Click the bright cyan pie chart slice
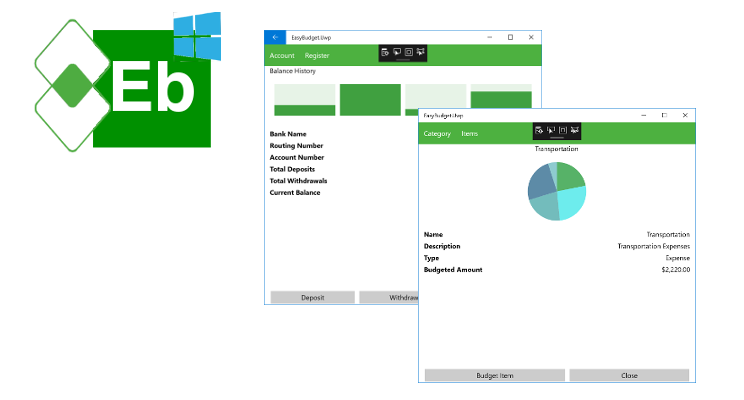This screenshot has height=400, width=744. click(572, 203)
